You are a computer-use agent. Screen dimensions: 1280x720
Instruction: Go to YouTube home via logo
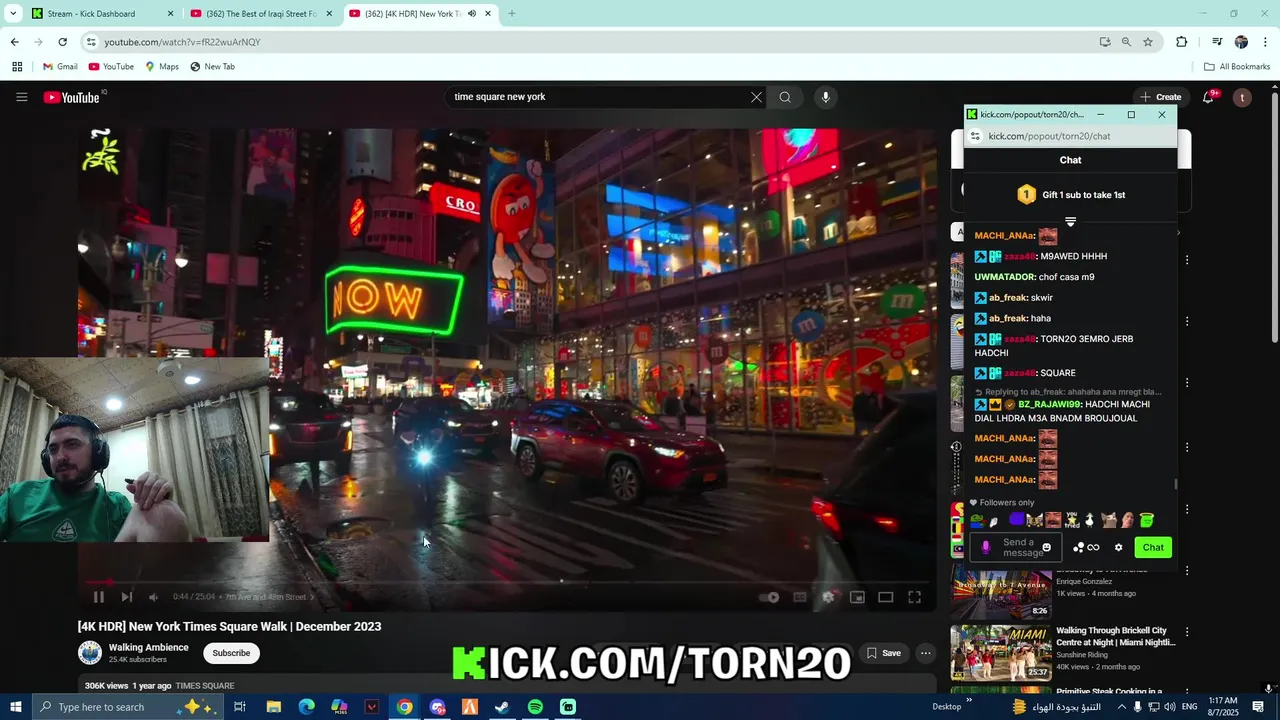point(73,97)
